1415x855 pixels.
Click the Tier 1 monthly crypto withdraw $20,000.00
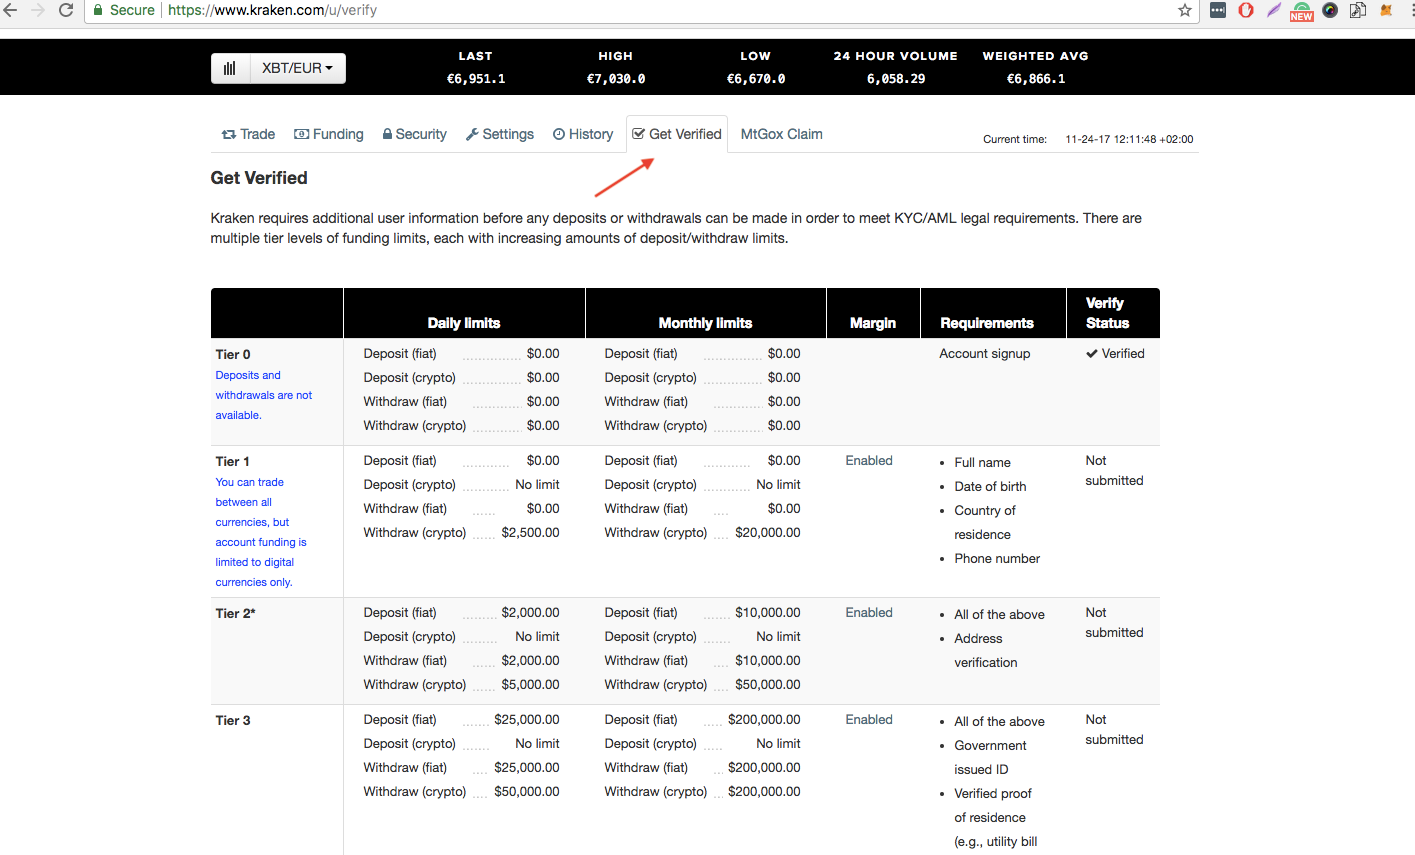coord(768,533)
